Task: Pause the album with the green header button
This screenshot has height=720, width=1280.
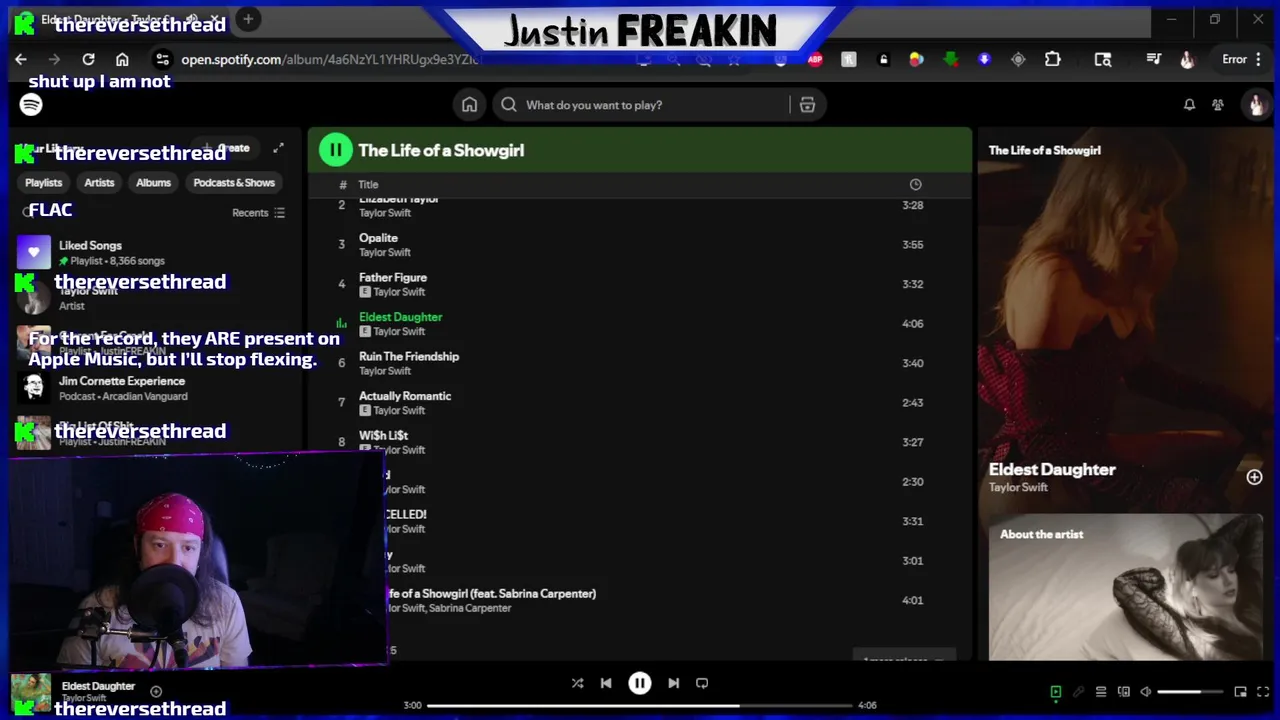Action: pyautogui.click(x=335, y=150)
